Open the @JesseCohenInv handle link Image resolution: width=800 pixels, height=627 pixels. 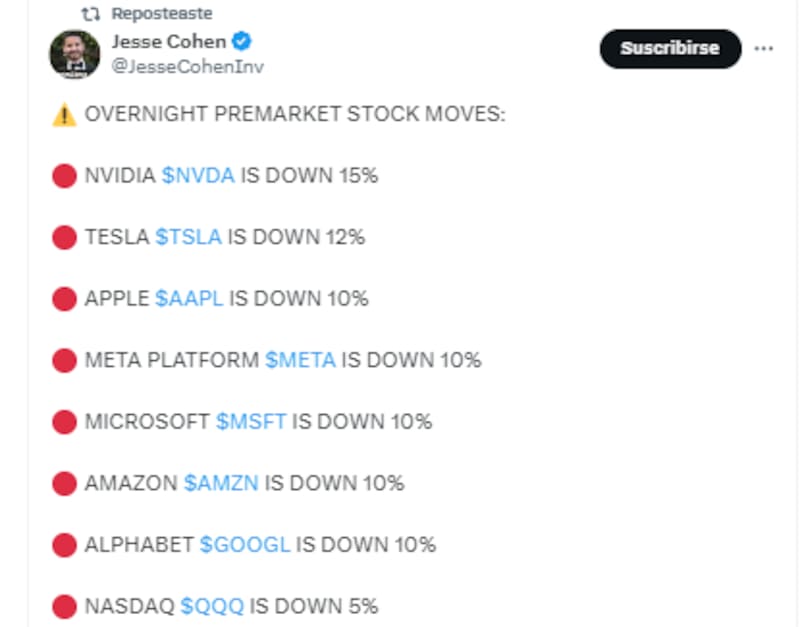point(187,67)
